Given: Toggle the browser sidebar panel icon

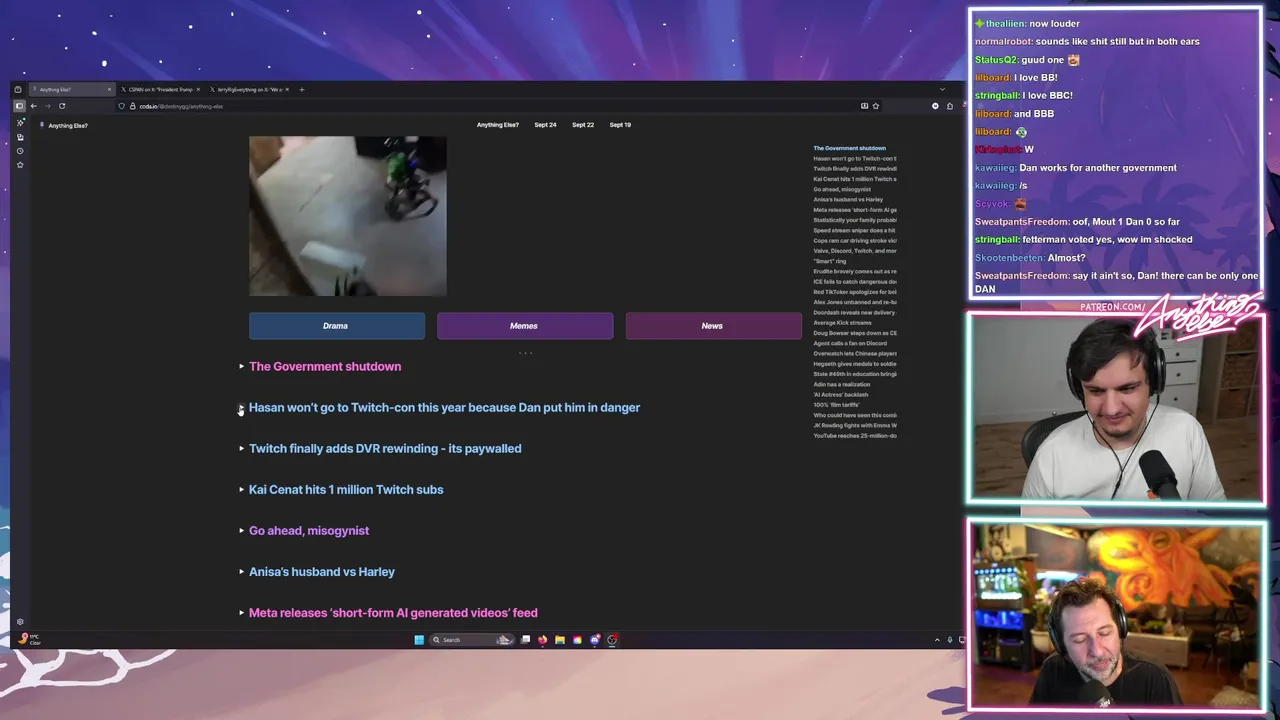Looking at the screenshot, I should pos(18,106).
